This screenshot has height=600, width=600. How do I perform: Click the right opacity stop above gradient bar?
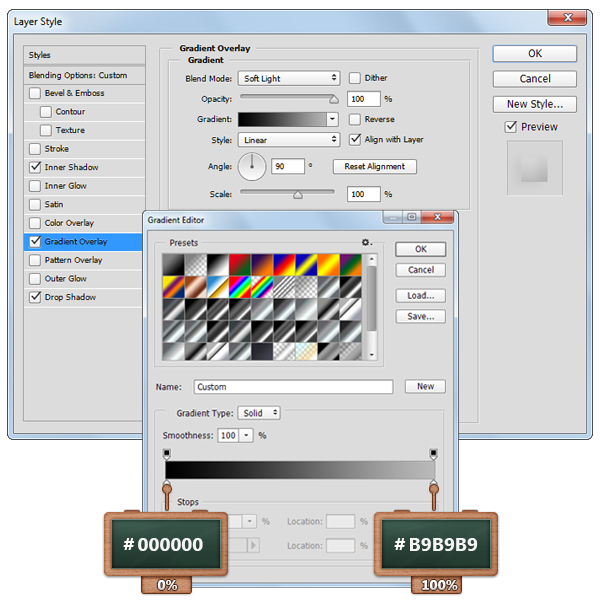click(433, 453)
